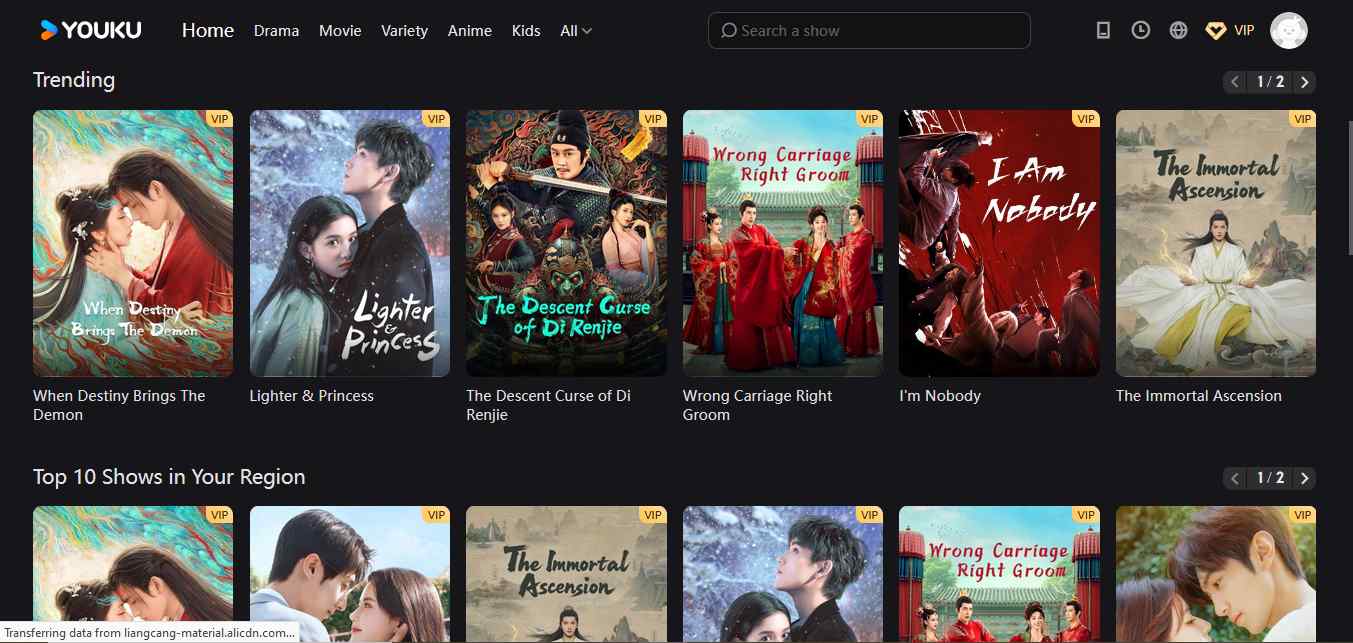Click Top 10 poster Wrong Carriage Right Groom
The image size is (1353, 643).
tap(999, 574)
